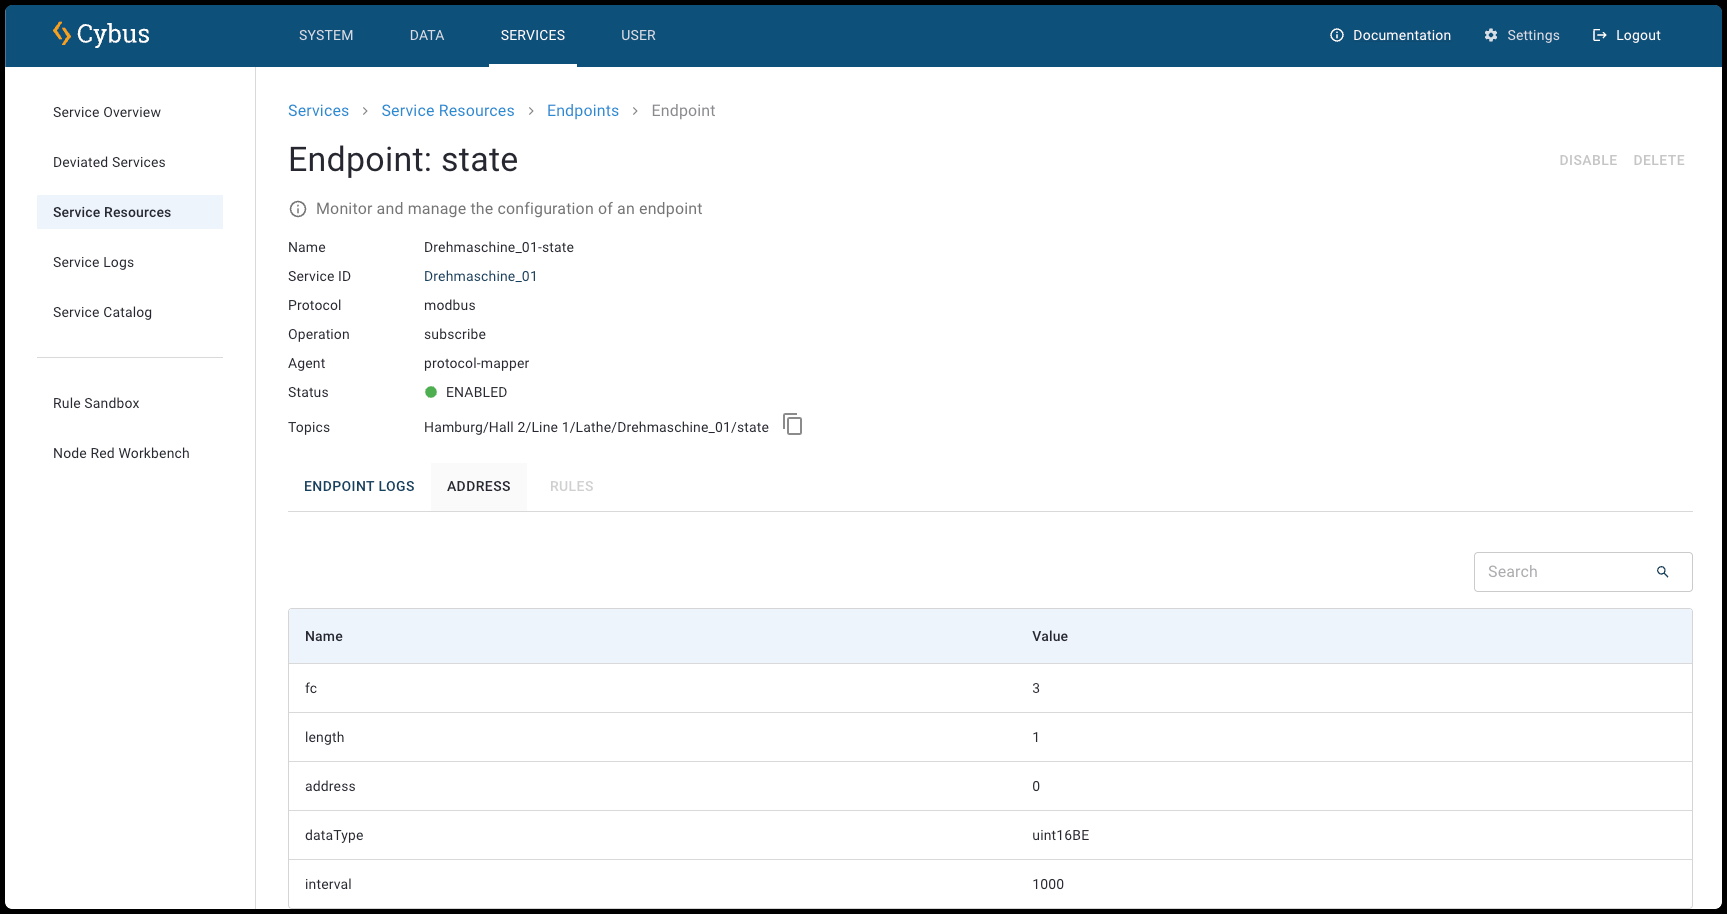Open Service Logs in the sidebar
This screenshot has height=914, width=1727.
(x=93, y=262)
